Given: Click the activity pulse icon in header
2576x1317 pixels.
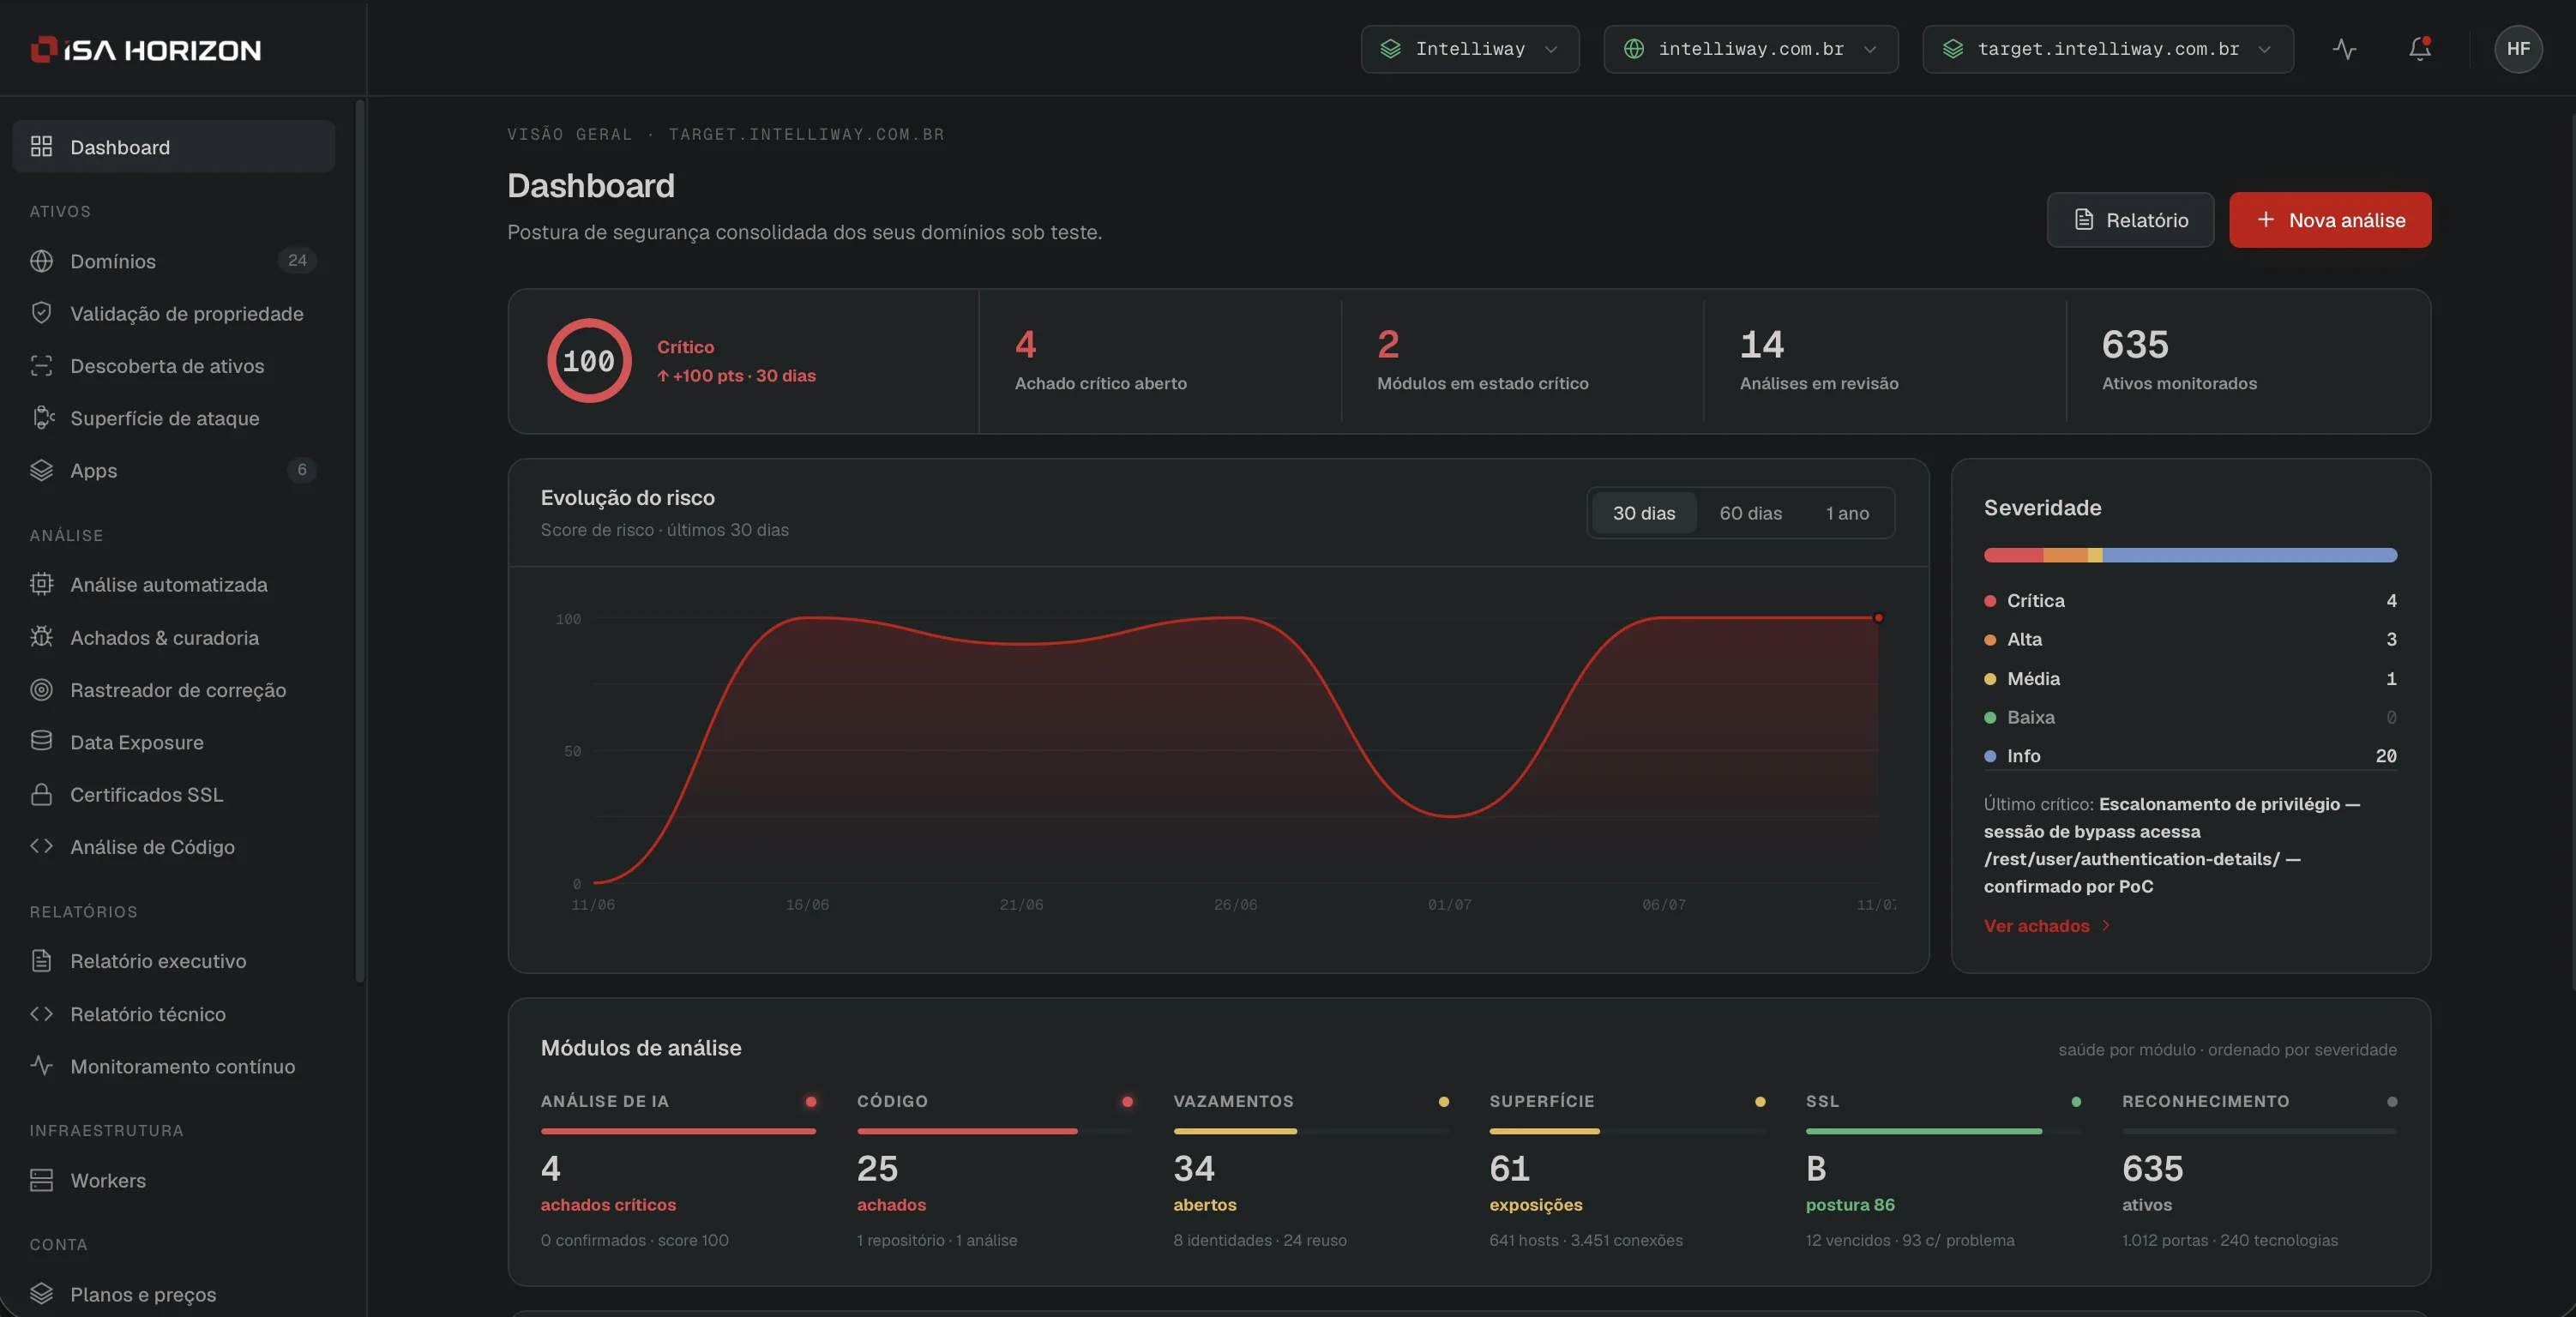Looking at the screenshot, I should coord(2345,49).
